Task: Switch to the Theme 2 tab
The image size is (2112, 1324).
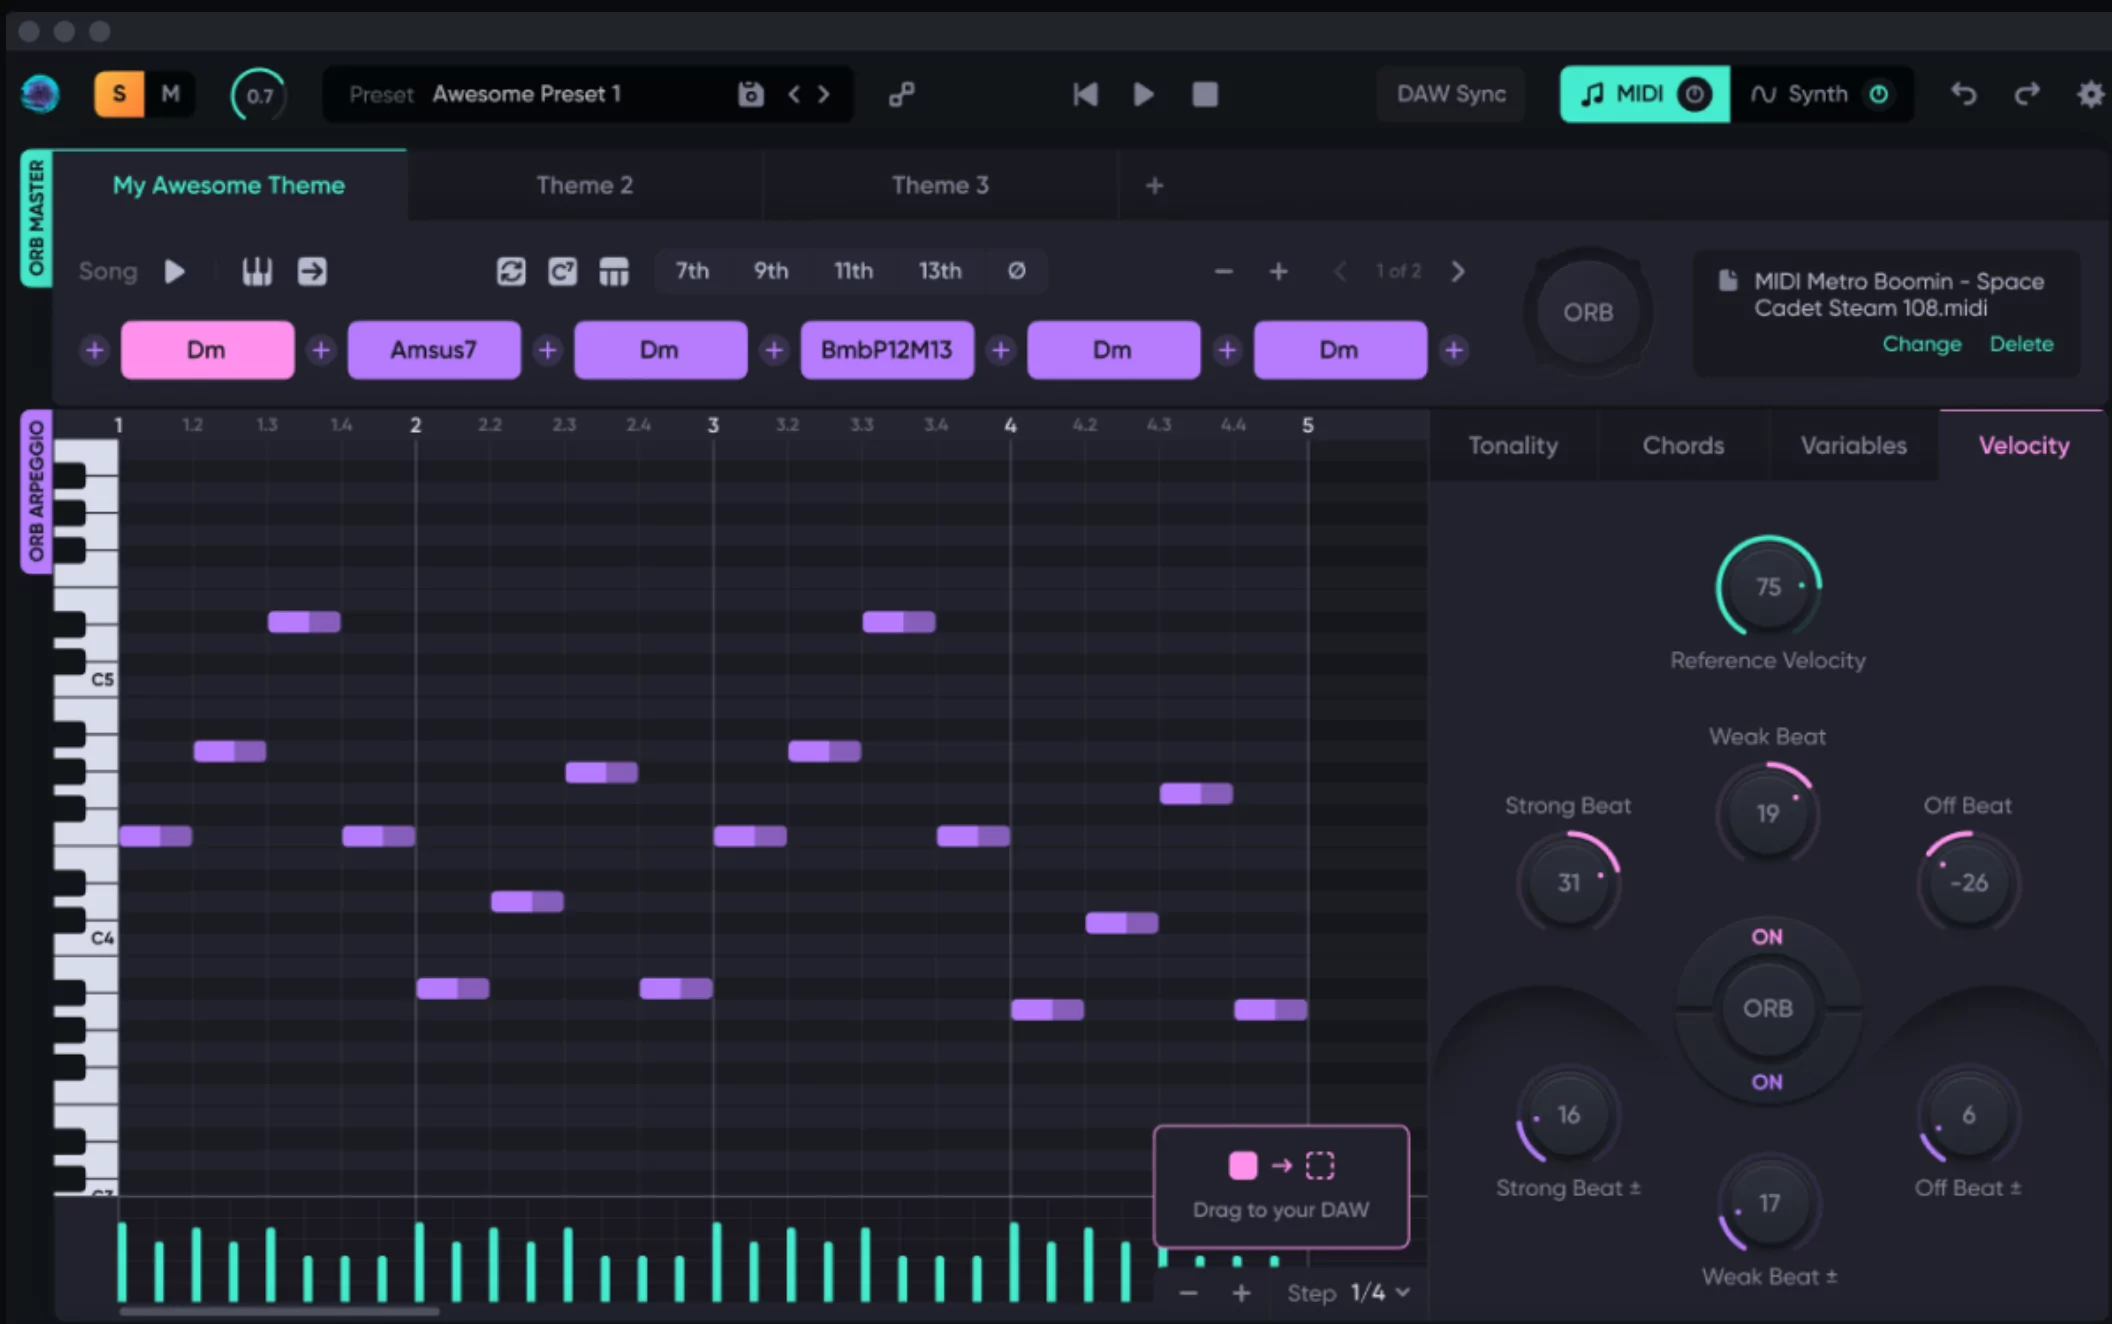Action: [584, 185]
